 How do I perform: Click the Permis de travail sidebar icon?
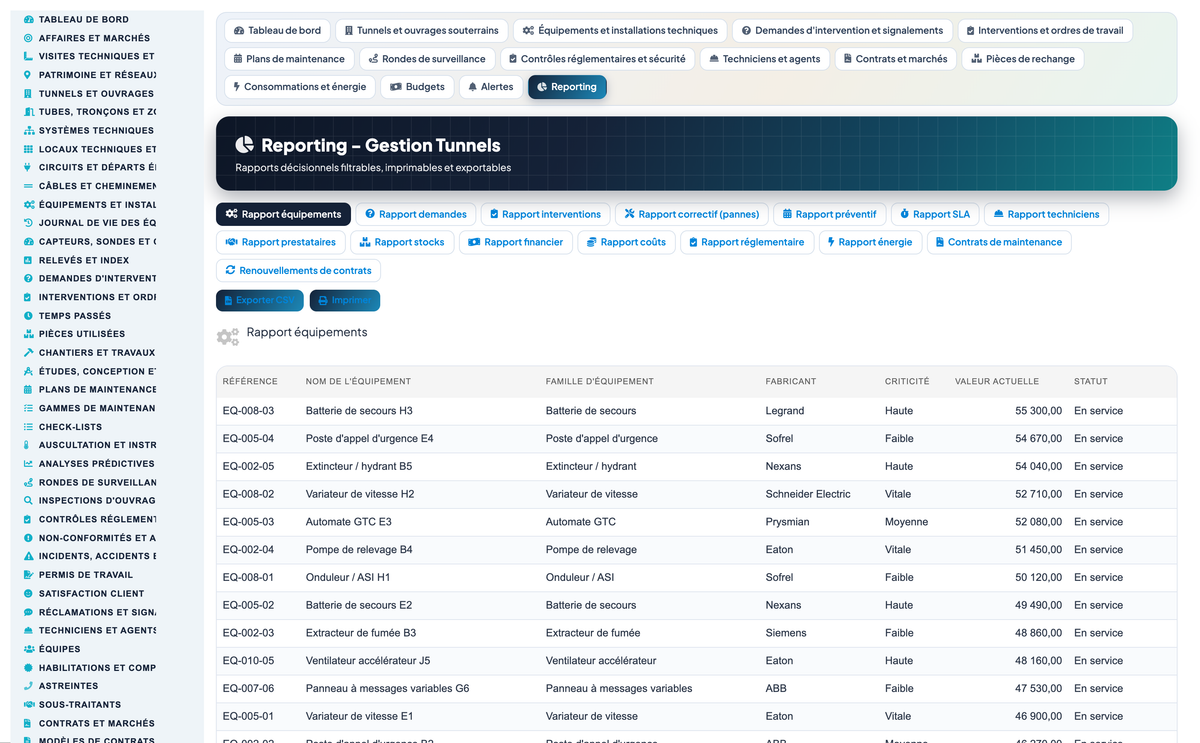tap(28, 575)
